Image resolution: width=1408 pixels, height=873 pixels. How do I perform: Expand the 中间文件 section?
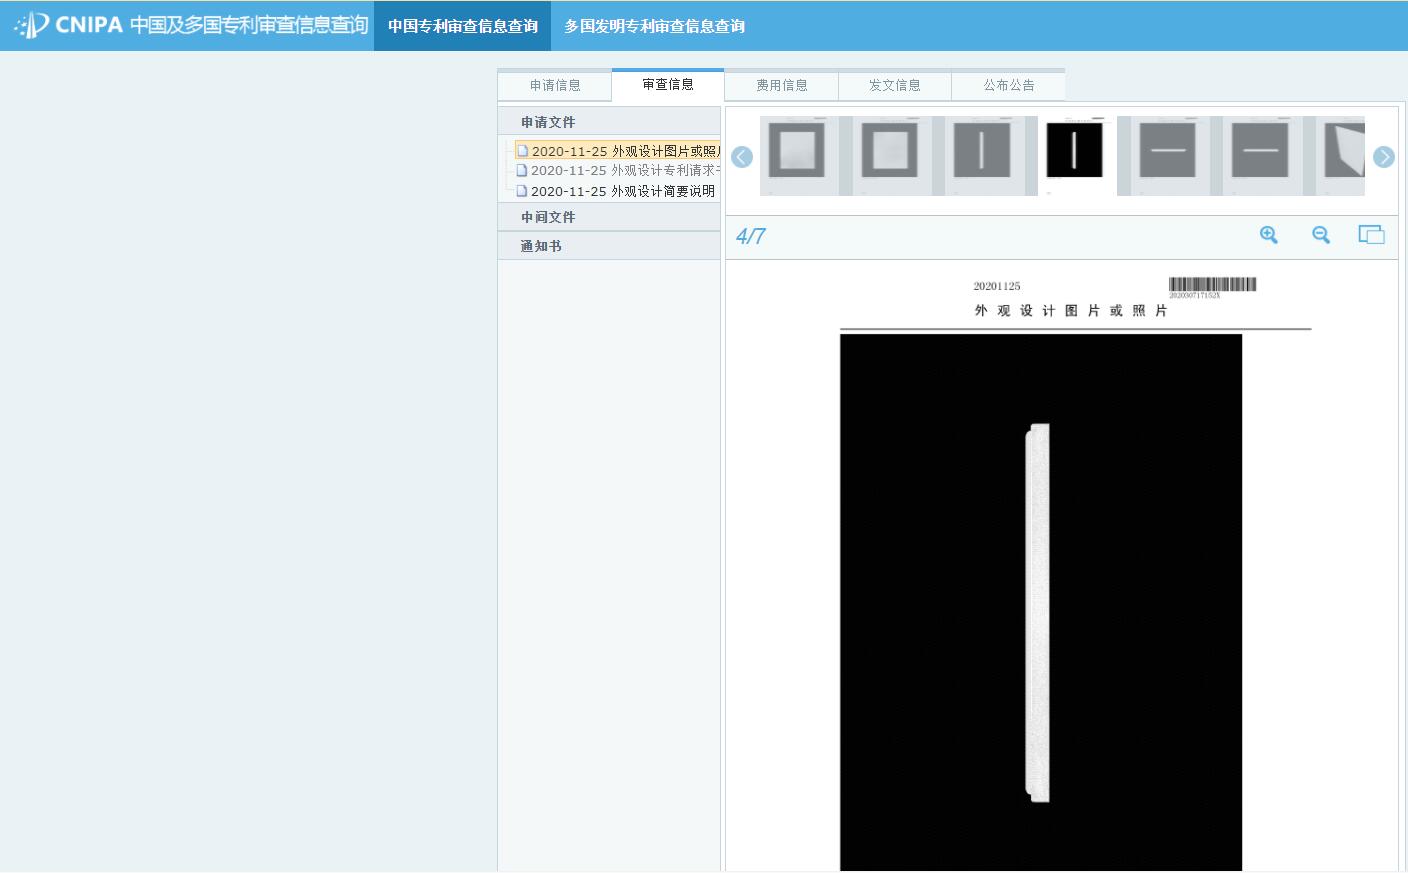(x=548, y=217)
